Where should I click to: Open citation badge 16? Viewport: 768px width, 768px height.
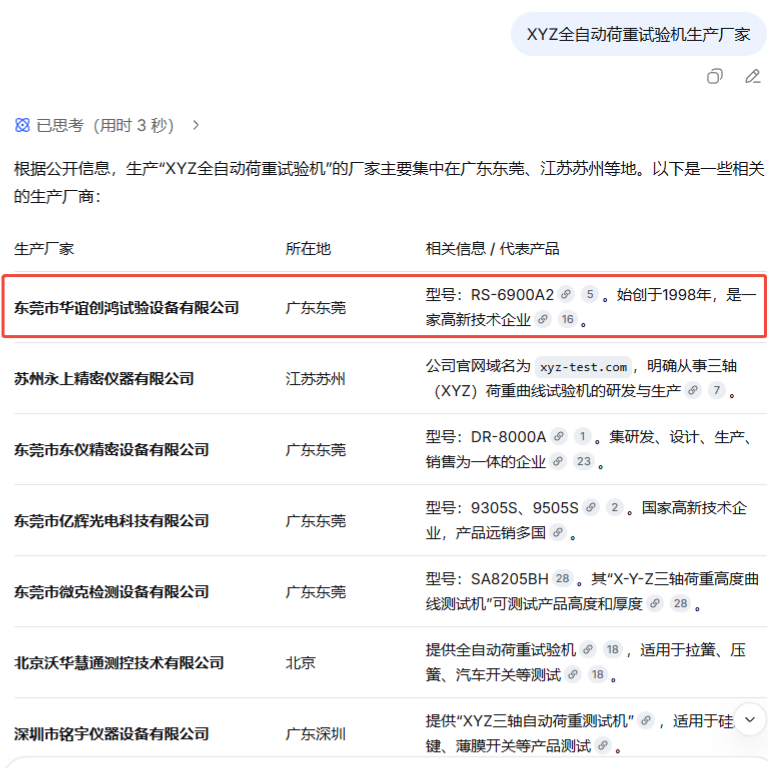567,319
